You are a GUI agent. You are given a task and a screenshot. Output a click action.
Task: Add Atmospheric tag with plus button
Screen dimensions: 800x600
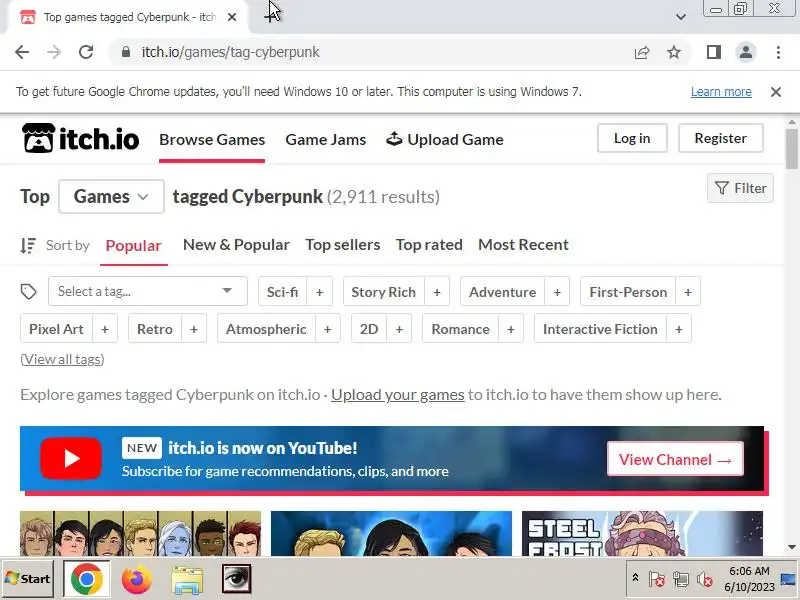coord(328,329)
